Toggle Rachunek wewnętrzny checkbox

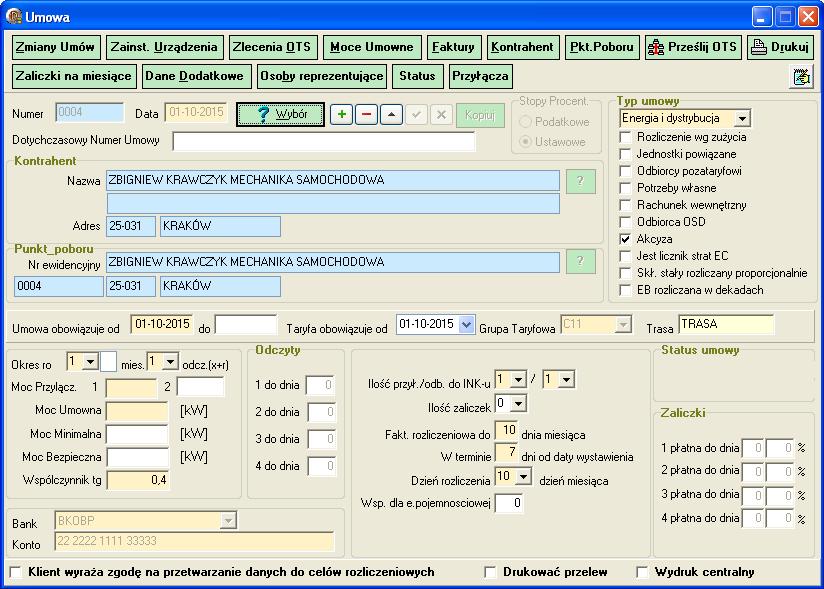(x=625, y=205)
